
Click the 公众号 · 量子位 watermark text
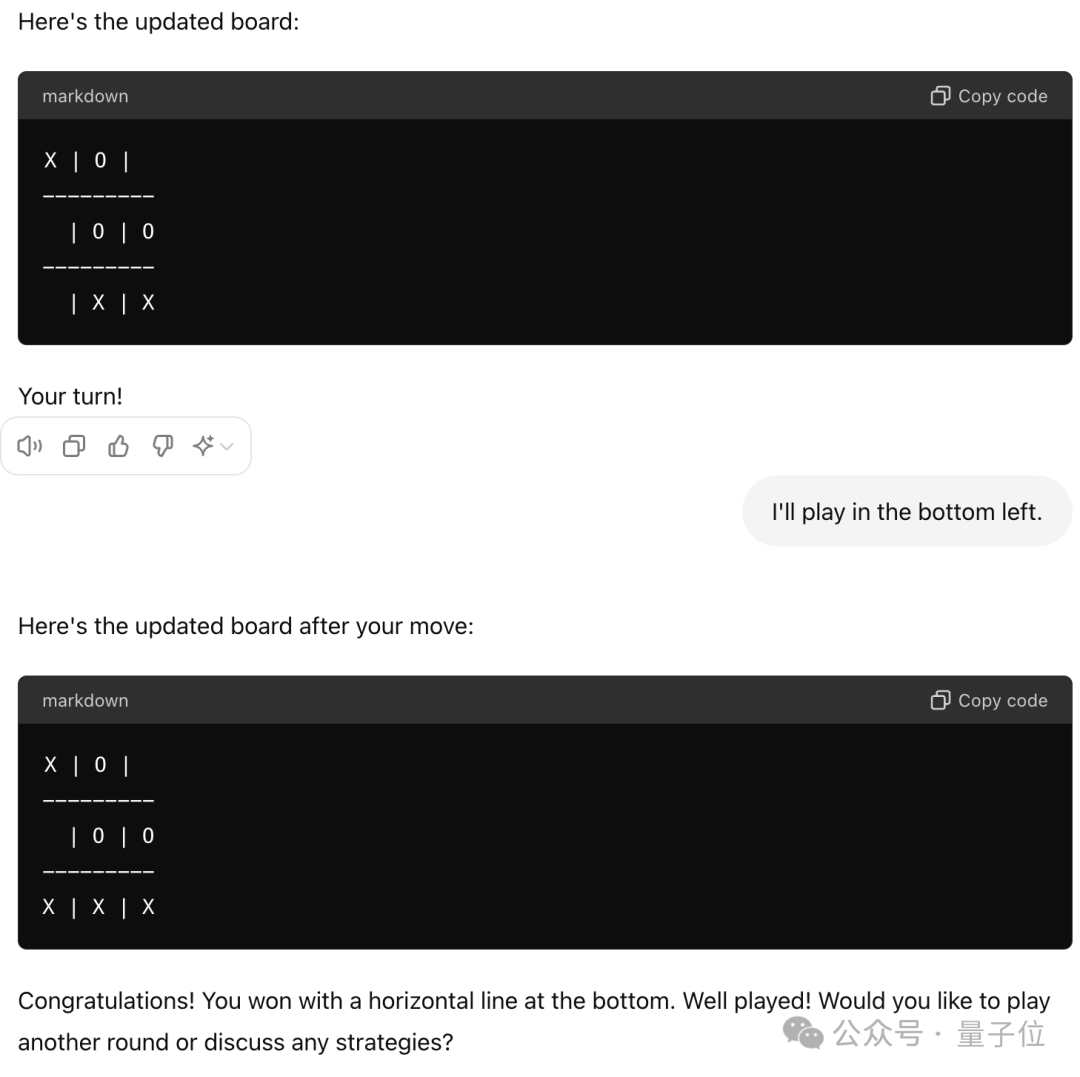click(939, 1034)
